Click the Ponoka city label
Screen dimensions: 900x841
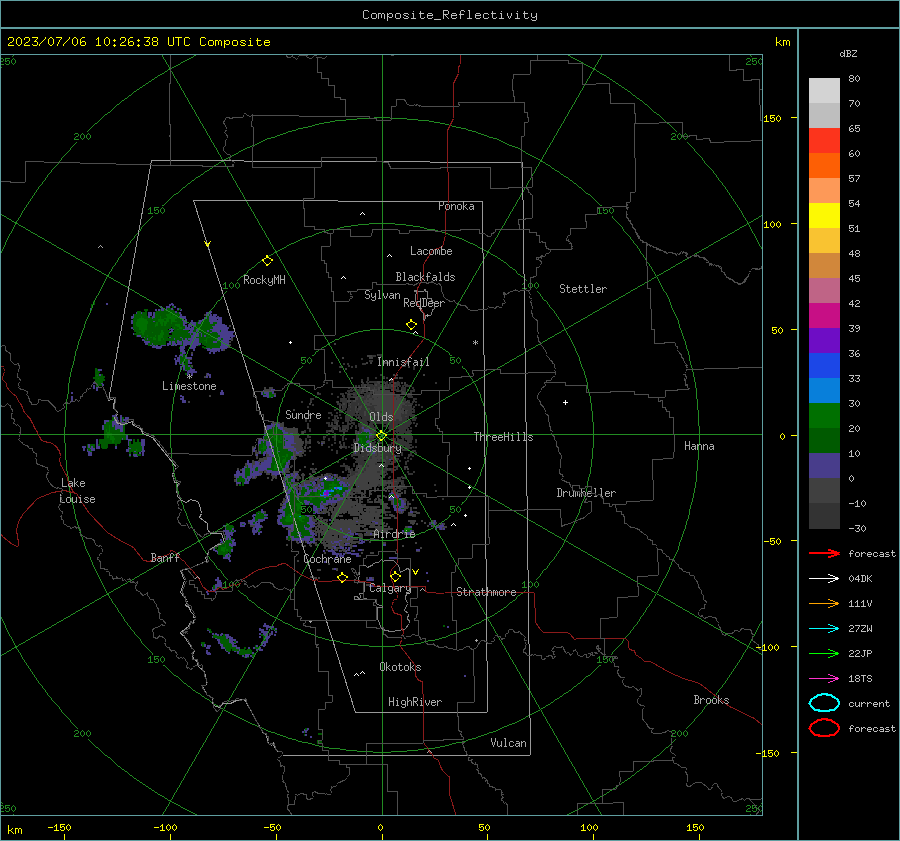click(x=456, y=206)
